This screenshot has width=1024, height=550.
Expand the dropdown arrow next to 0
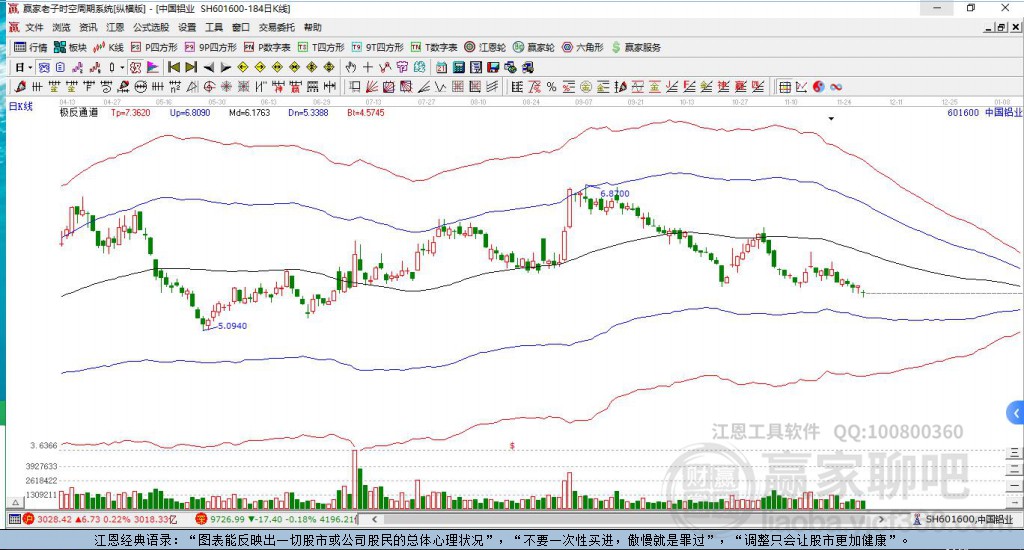tap(122, 67)
